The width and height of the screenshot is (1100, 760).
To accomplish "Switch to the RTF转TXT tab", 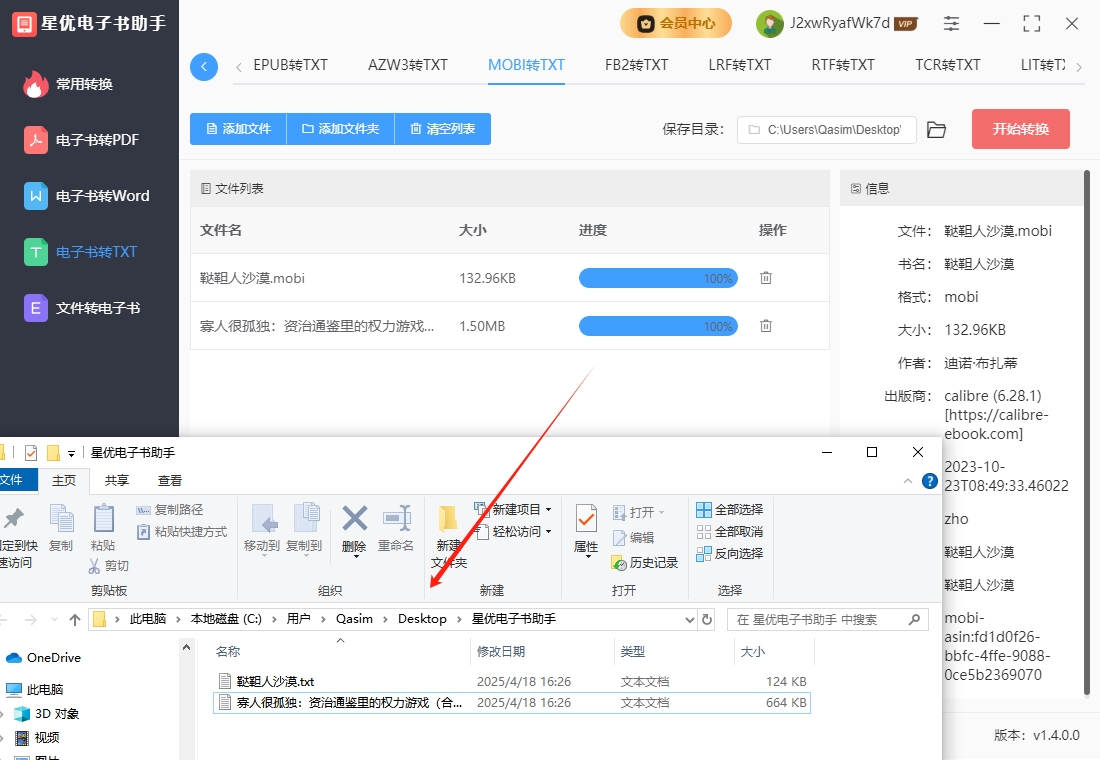I will pos(843,65).
